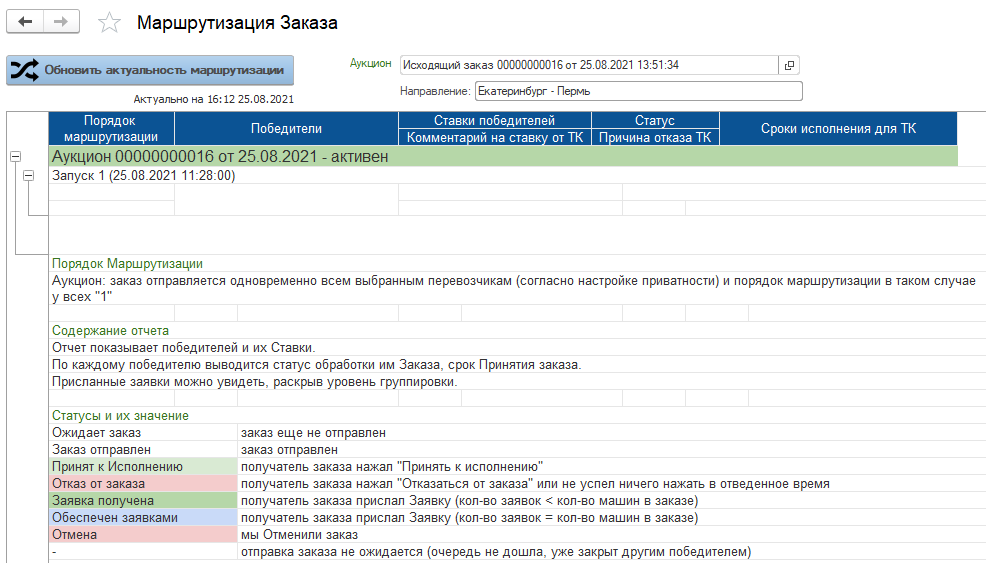
Task: Go back with the left arrow button
Action: coord(25,22)
